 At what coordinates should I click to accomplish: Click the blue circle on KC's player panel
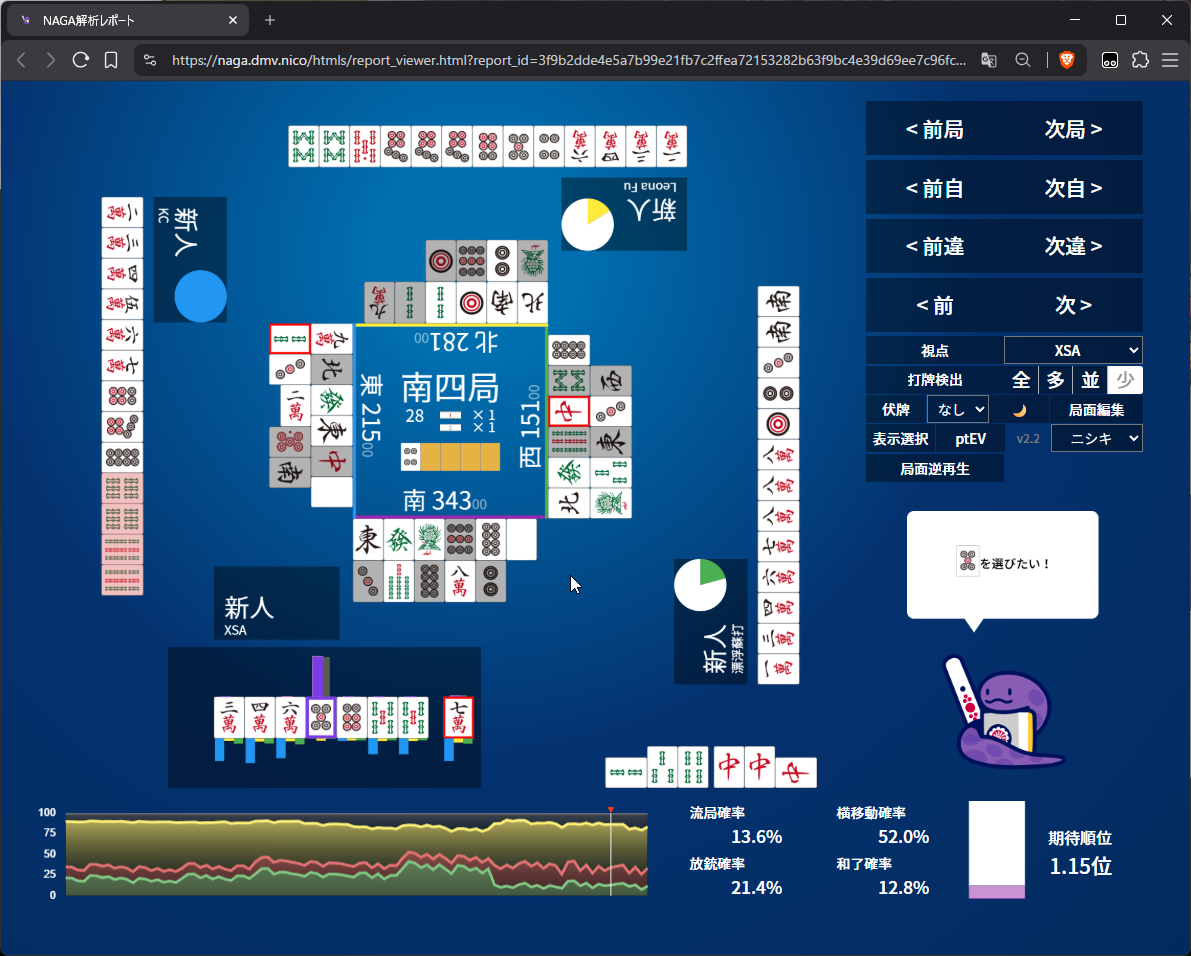pos(201,296)
